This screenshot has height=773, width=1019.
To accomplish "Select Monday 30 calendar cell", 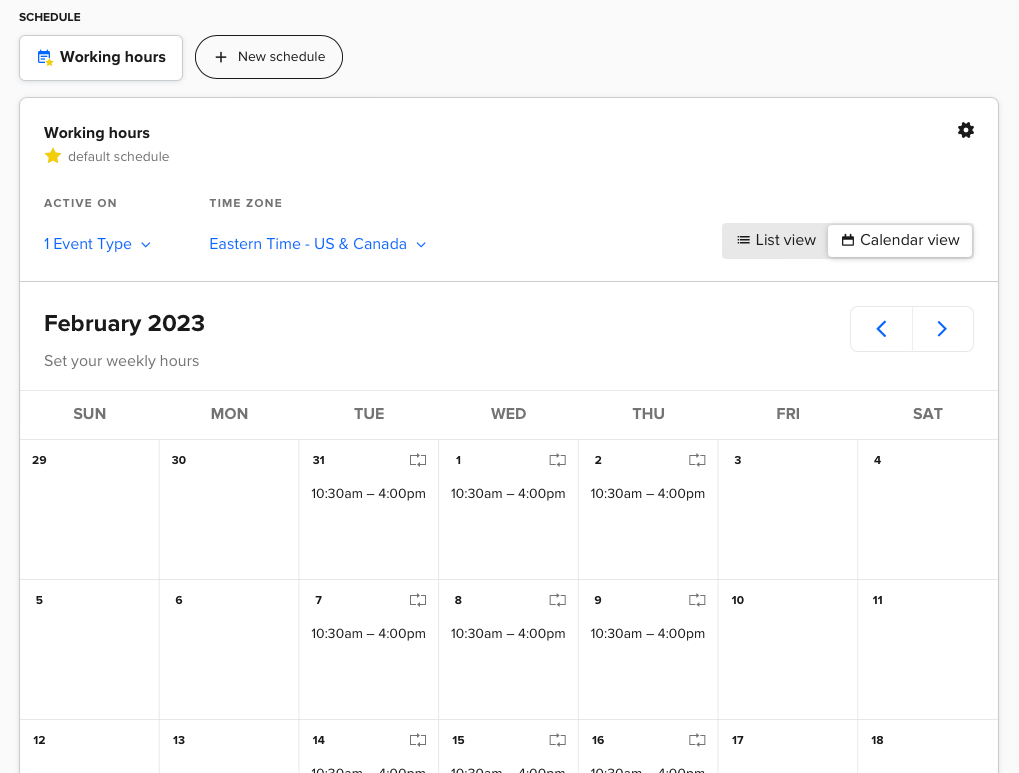I will [229, 510].
